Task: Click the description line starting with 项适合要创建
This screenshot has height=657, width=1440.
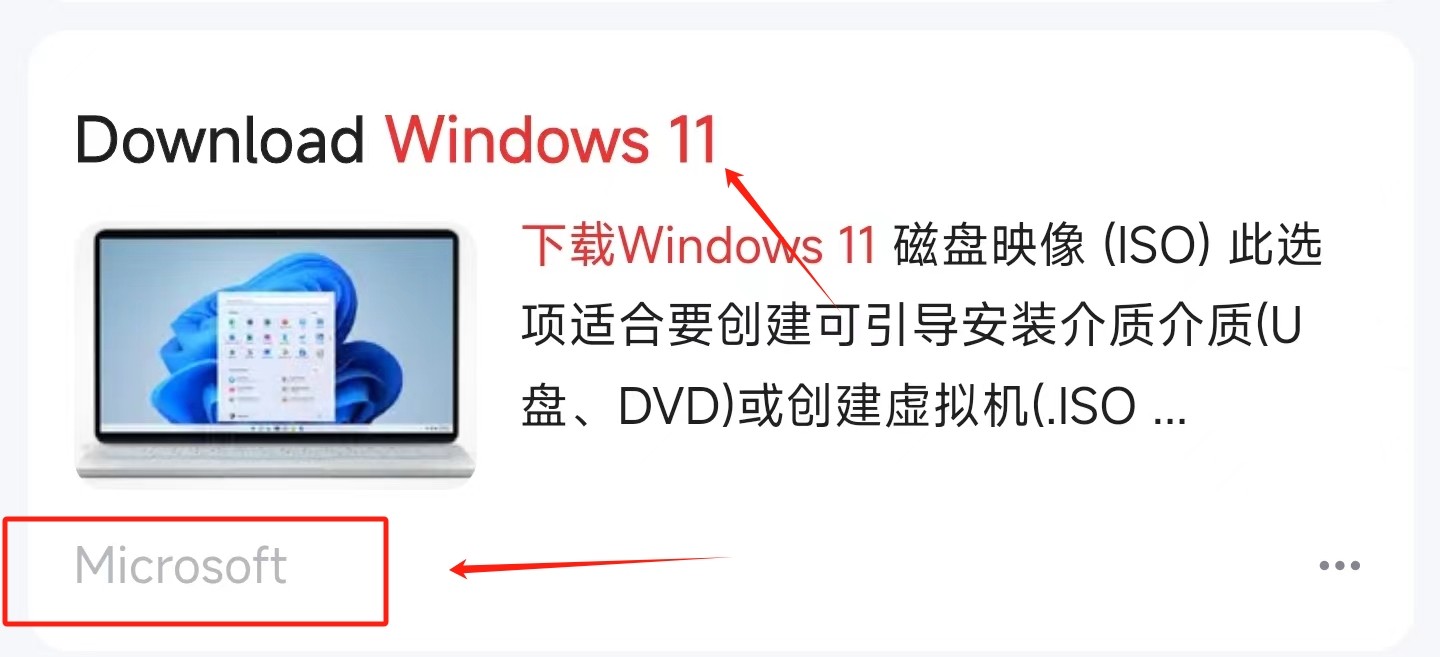Action: pos(911,327)
